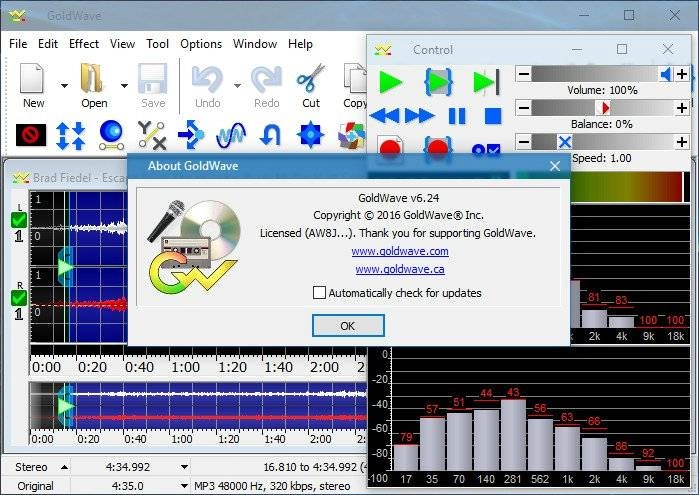This screenshot has width=699, height=495.
Task: Expand the Open button dropdown arrow
Action: [124, 85]
